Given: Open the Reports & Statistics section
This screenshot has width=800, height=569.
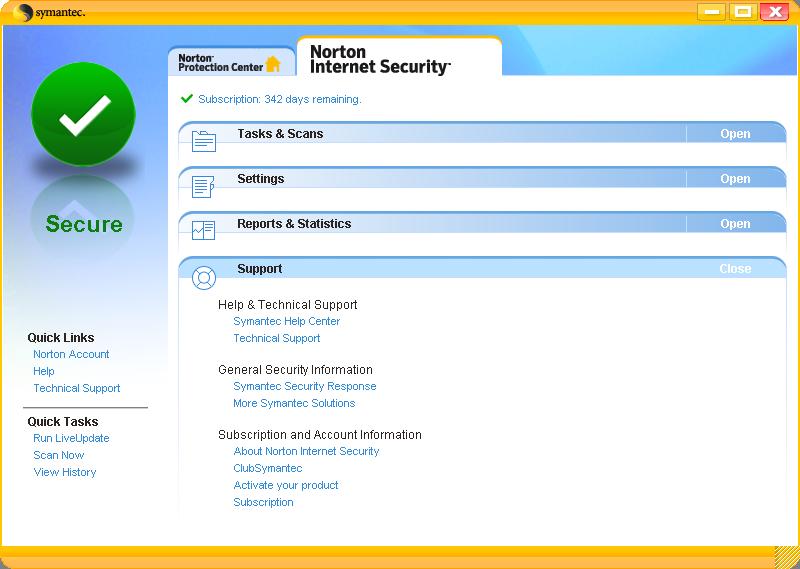Looking at the screenshot, I should (x=735, y=224).
